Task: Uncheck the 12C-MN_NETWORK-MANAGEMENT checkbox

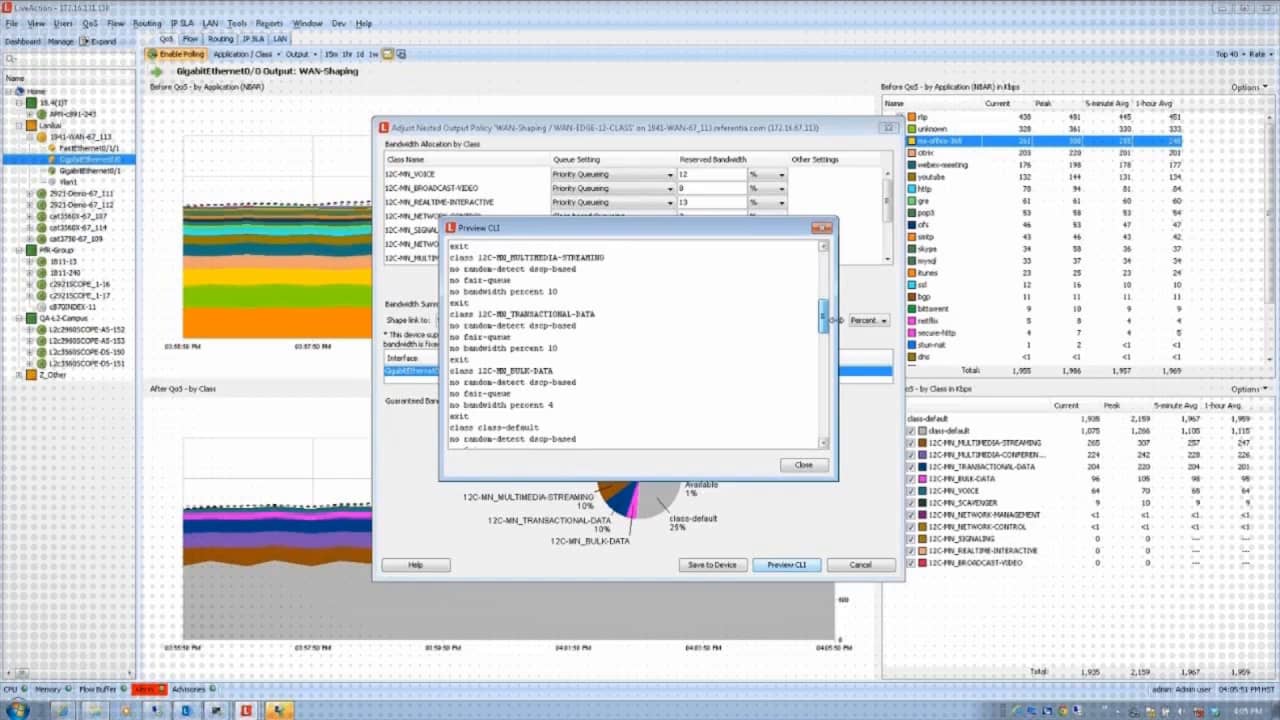Action: pyautogui.click(x=910, y=515)
